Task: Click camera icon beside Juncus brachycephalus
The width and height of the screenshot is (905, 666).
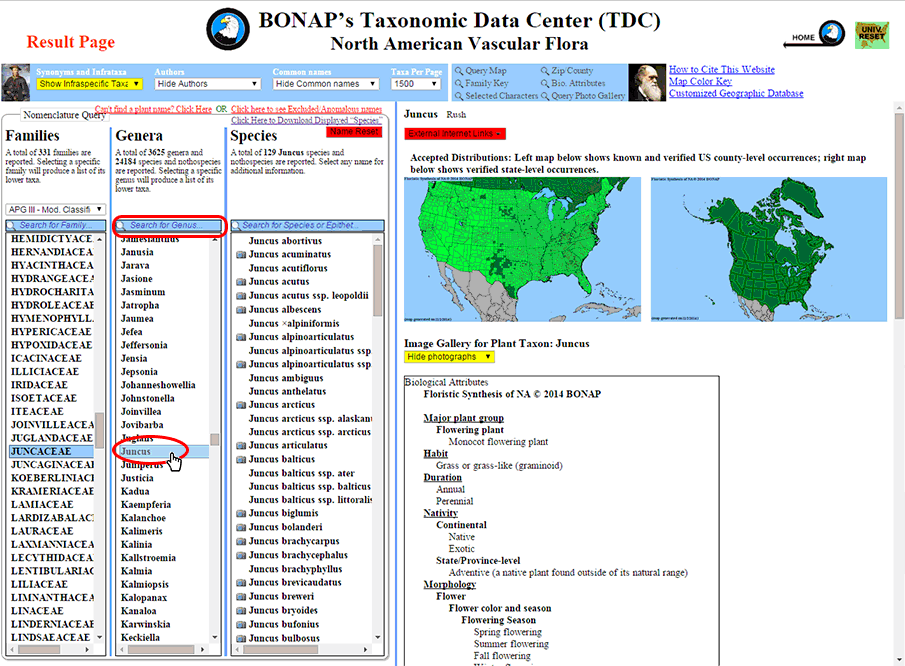Action: coord(241,555)
